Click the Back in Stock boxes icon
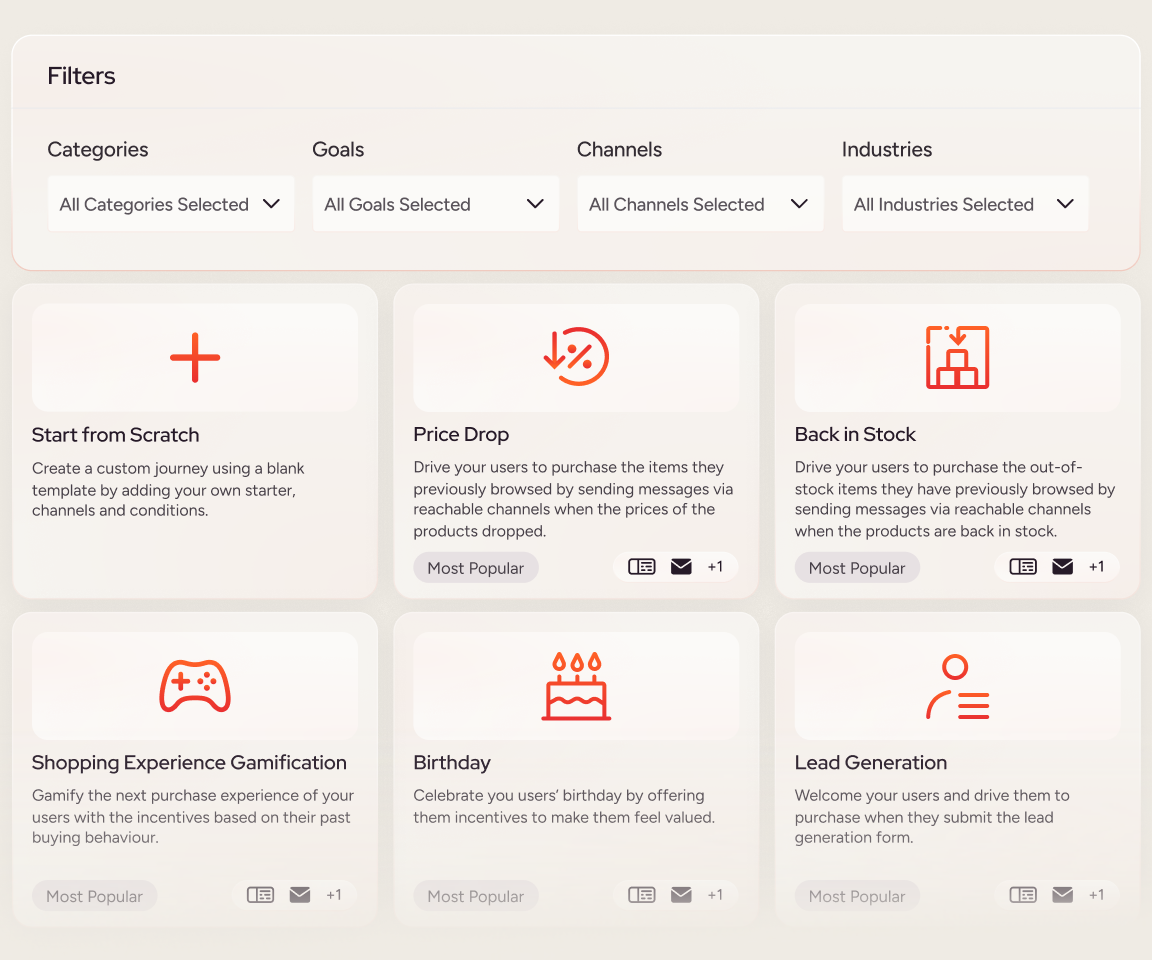 [957, 357]
